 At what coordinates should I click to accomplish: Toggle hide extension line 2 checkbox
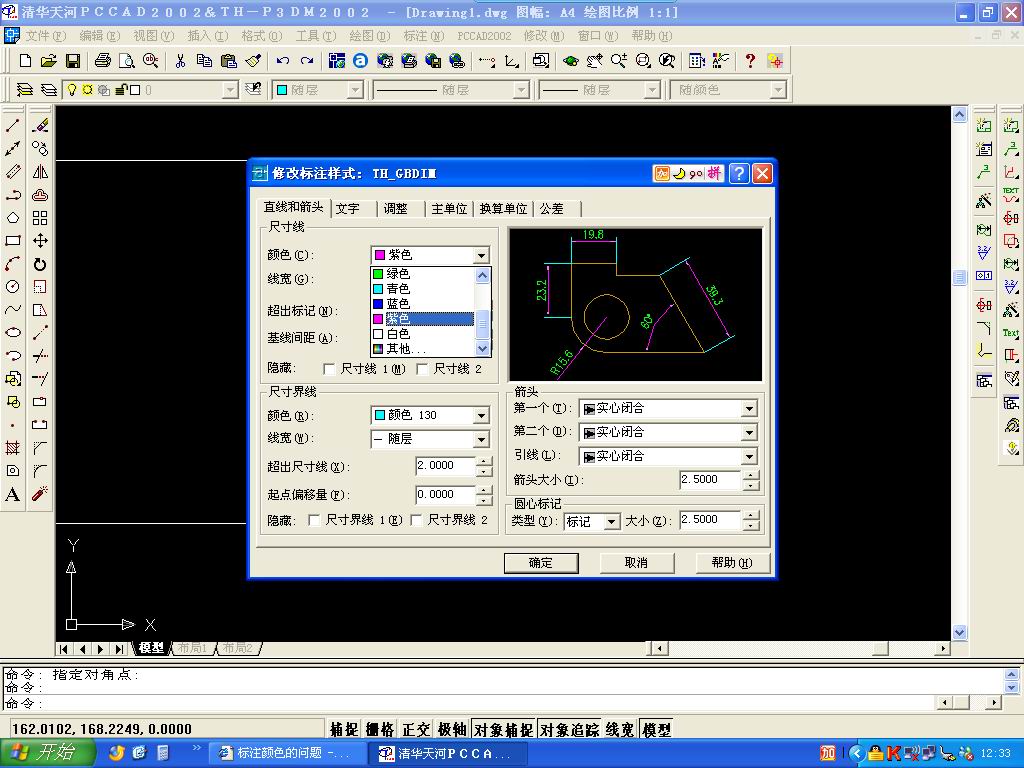tap(415, 520)
